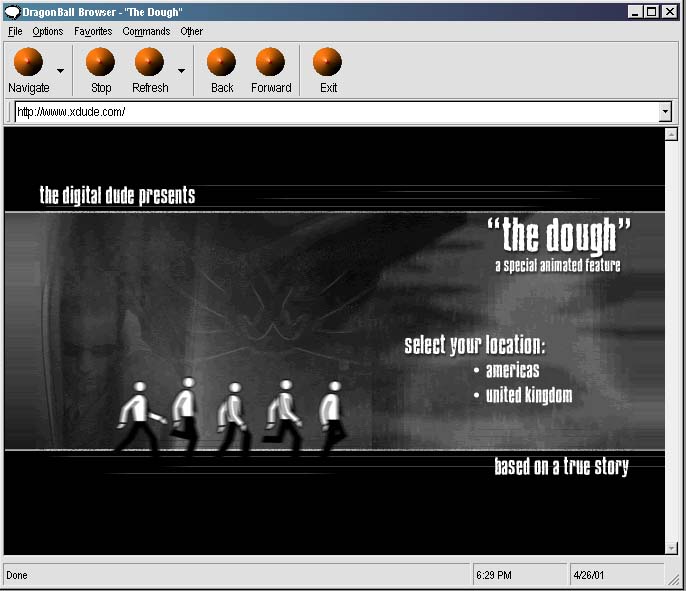
Task: Open the Favorites menu
Action: [x=93, y=31]
